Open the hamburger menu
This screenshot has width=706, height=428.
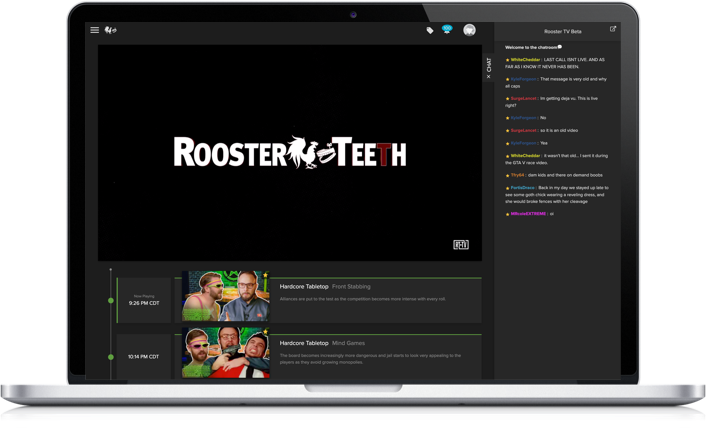click(x=95, y=30)
